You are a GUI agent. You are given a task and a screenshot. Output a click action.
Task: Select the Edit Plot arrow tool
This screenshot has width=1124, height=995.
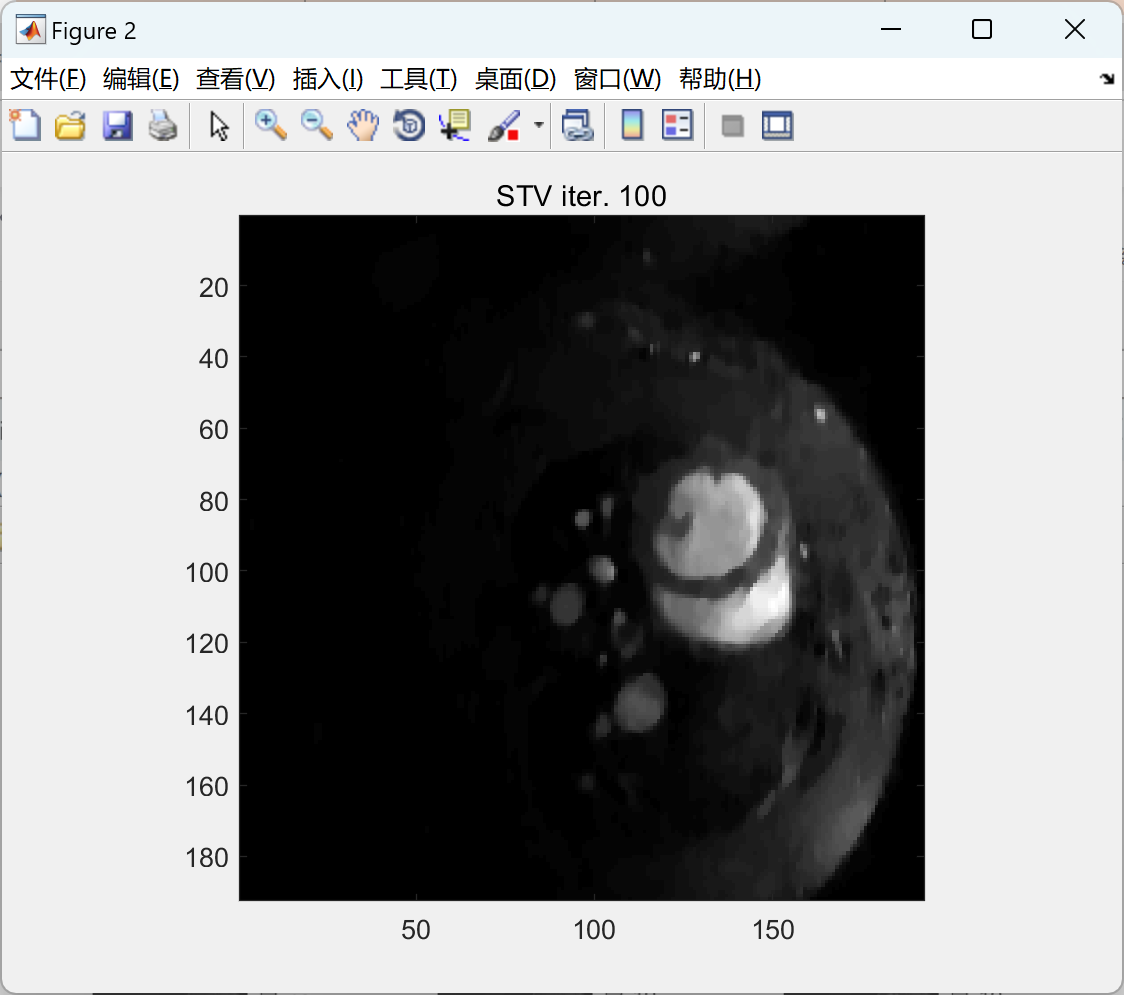pos(219,125)
